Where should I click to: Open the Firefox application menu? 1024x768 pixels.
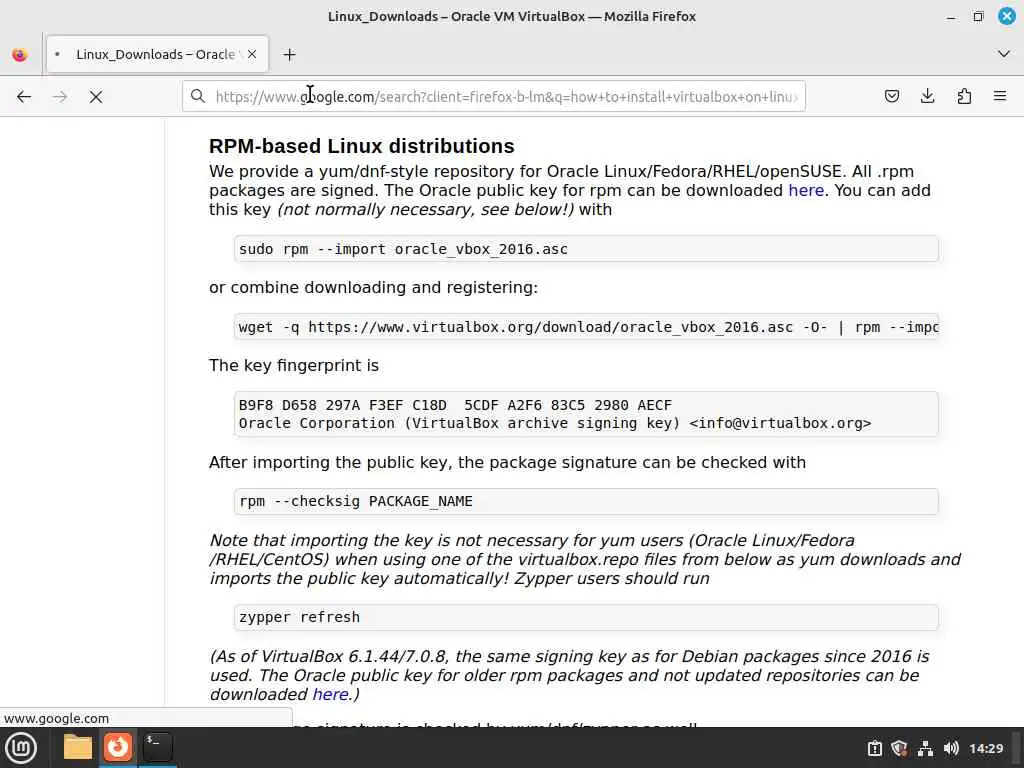pyautogui.click(x=1000, y=97)
